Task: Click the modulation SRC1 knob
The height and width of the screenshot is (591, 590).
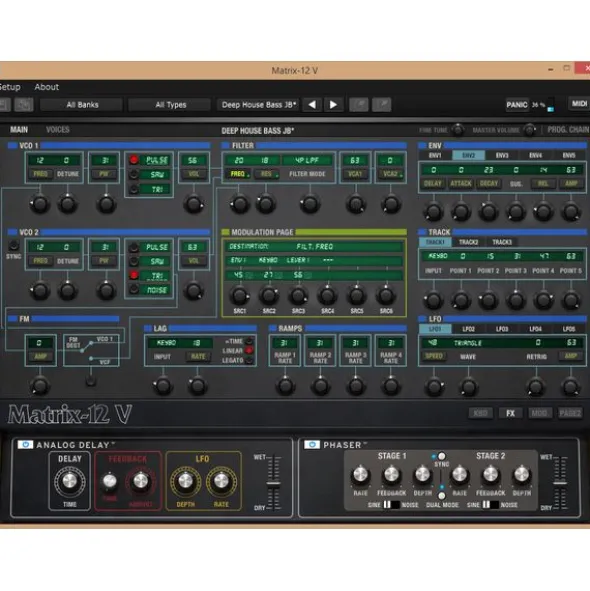Action: (239, 296)
